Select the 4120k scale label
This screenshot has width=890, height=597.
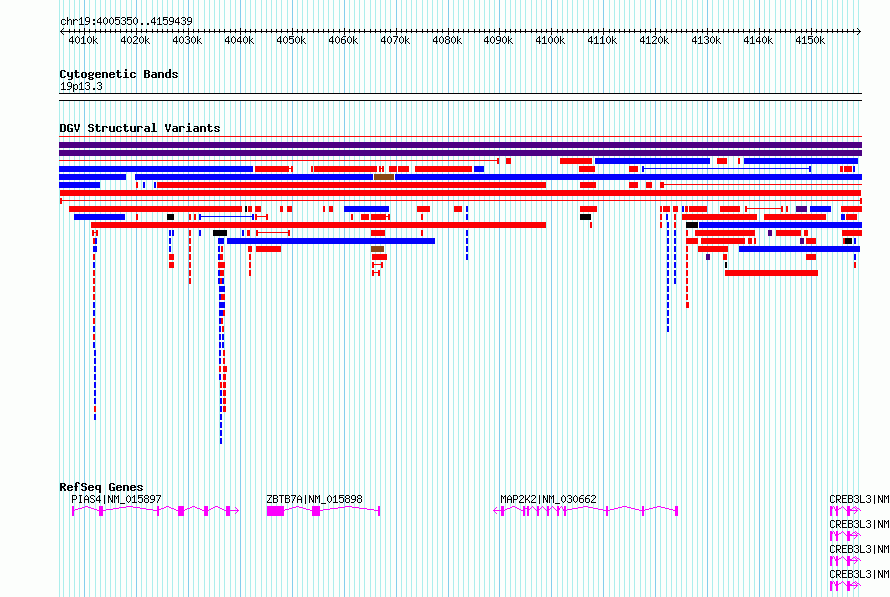[x=654, y=40]
